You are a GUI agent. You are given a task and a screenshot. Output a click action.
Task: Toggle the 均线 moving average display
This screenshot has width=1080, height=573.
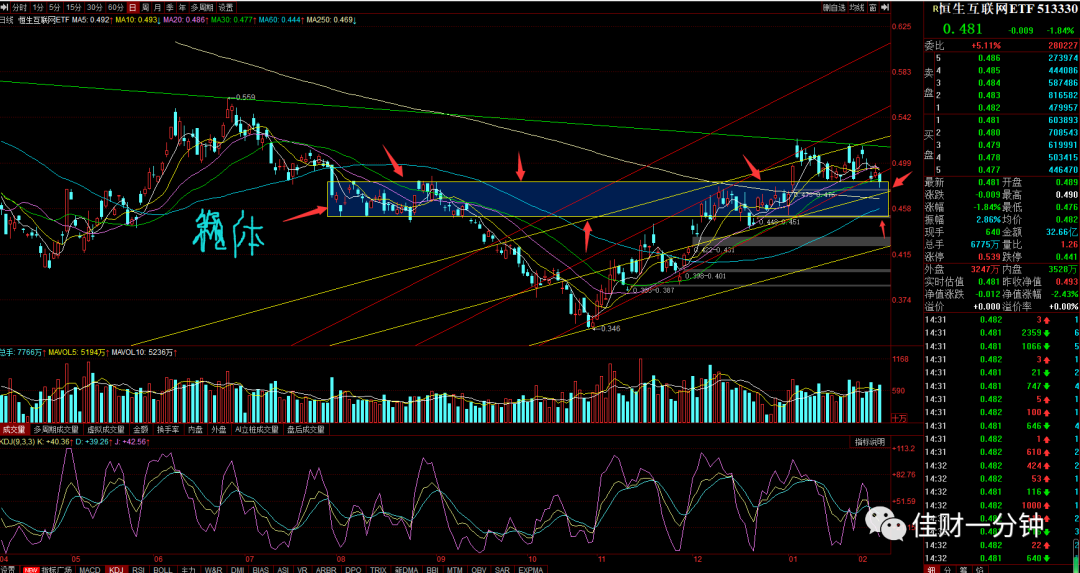[857, 8]
